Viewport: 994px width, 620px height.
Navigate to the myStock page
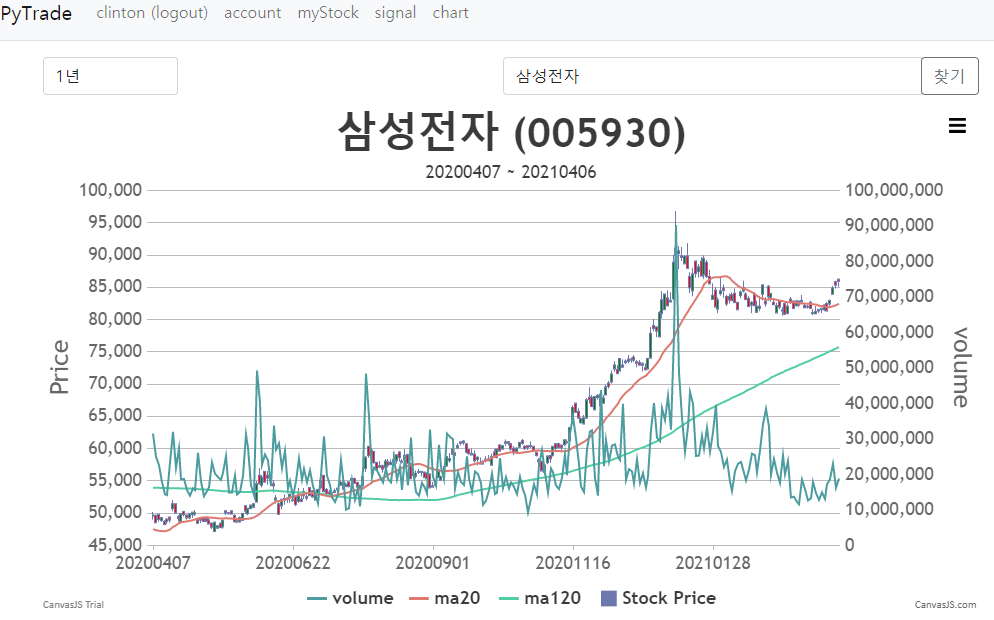click(328, 13)
